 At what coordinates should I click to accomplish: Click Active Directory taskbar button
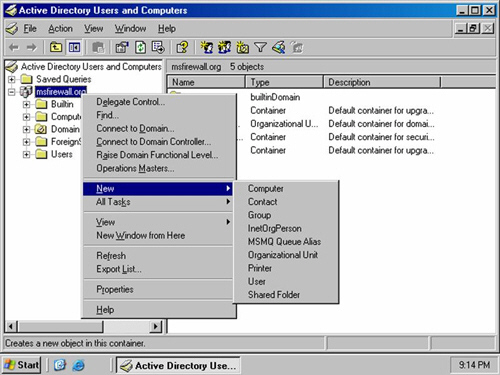[178, 366]
